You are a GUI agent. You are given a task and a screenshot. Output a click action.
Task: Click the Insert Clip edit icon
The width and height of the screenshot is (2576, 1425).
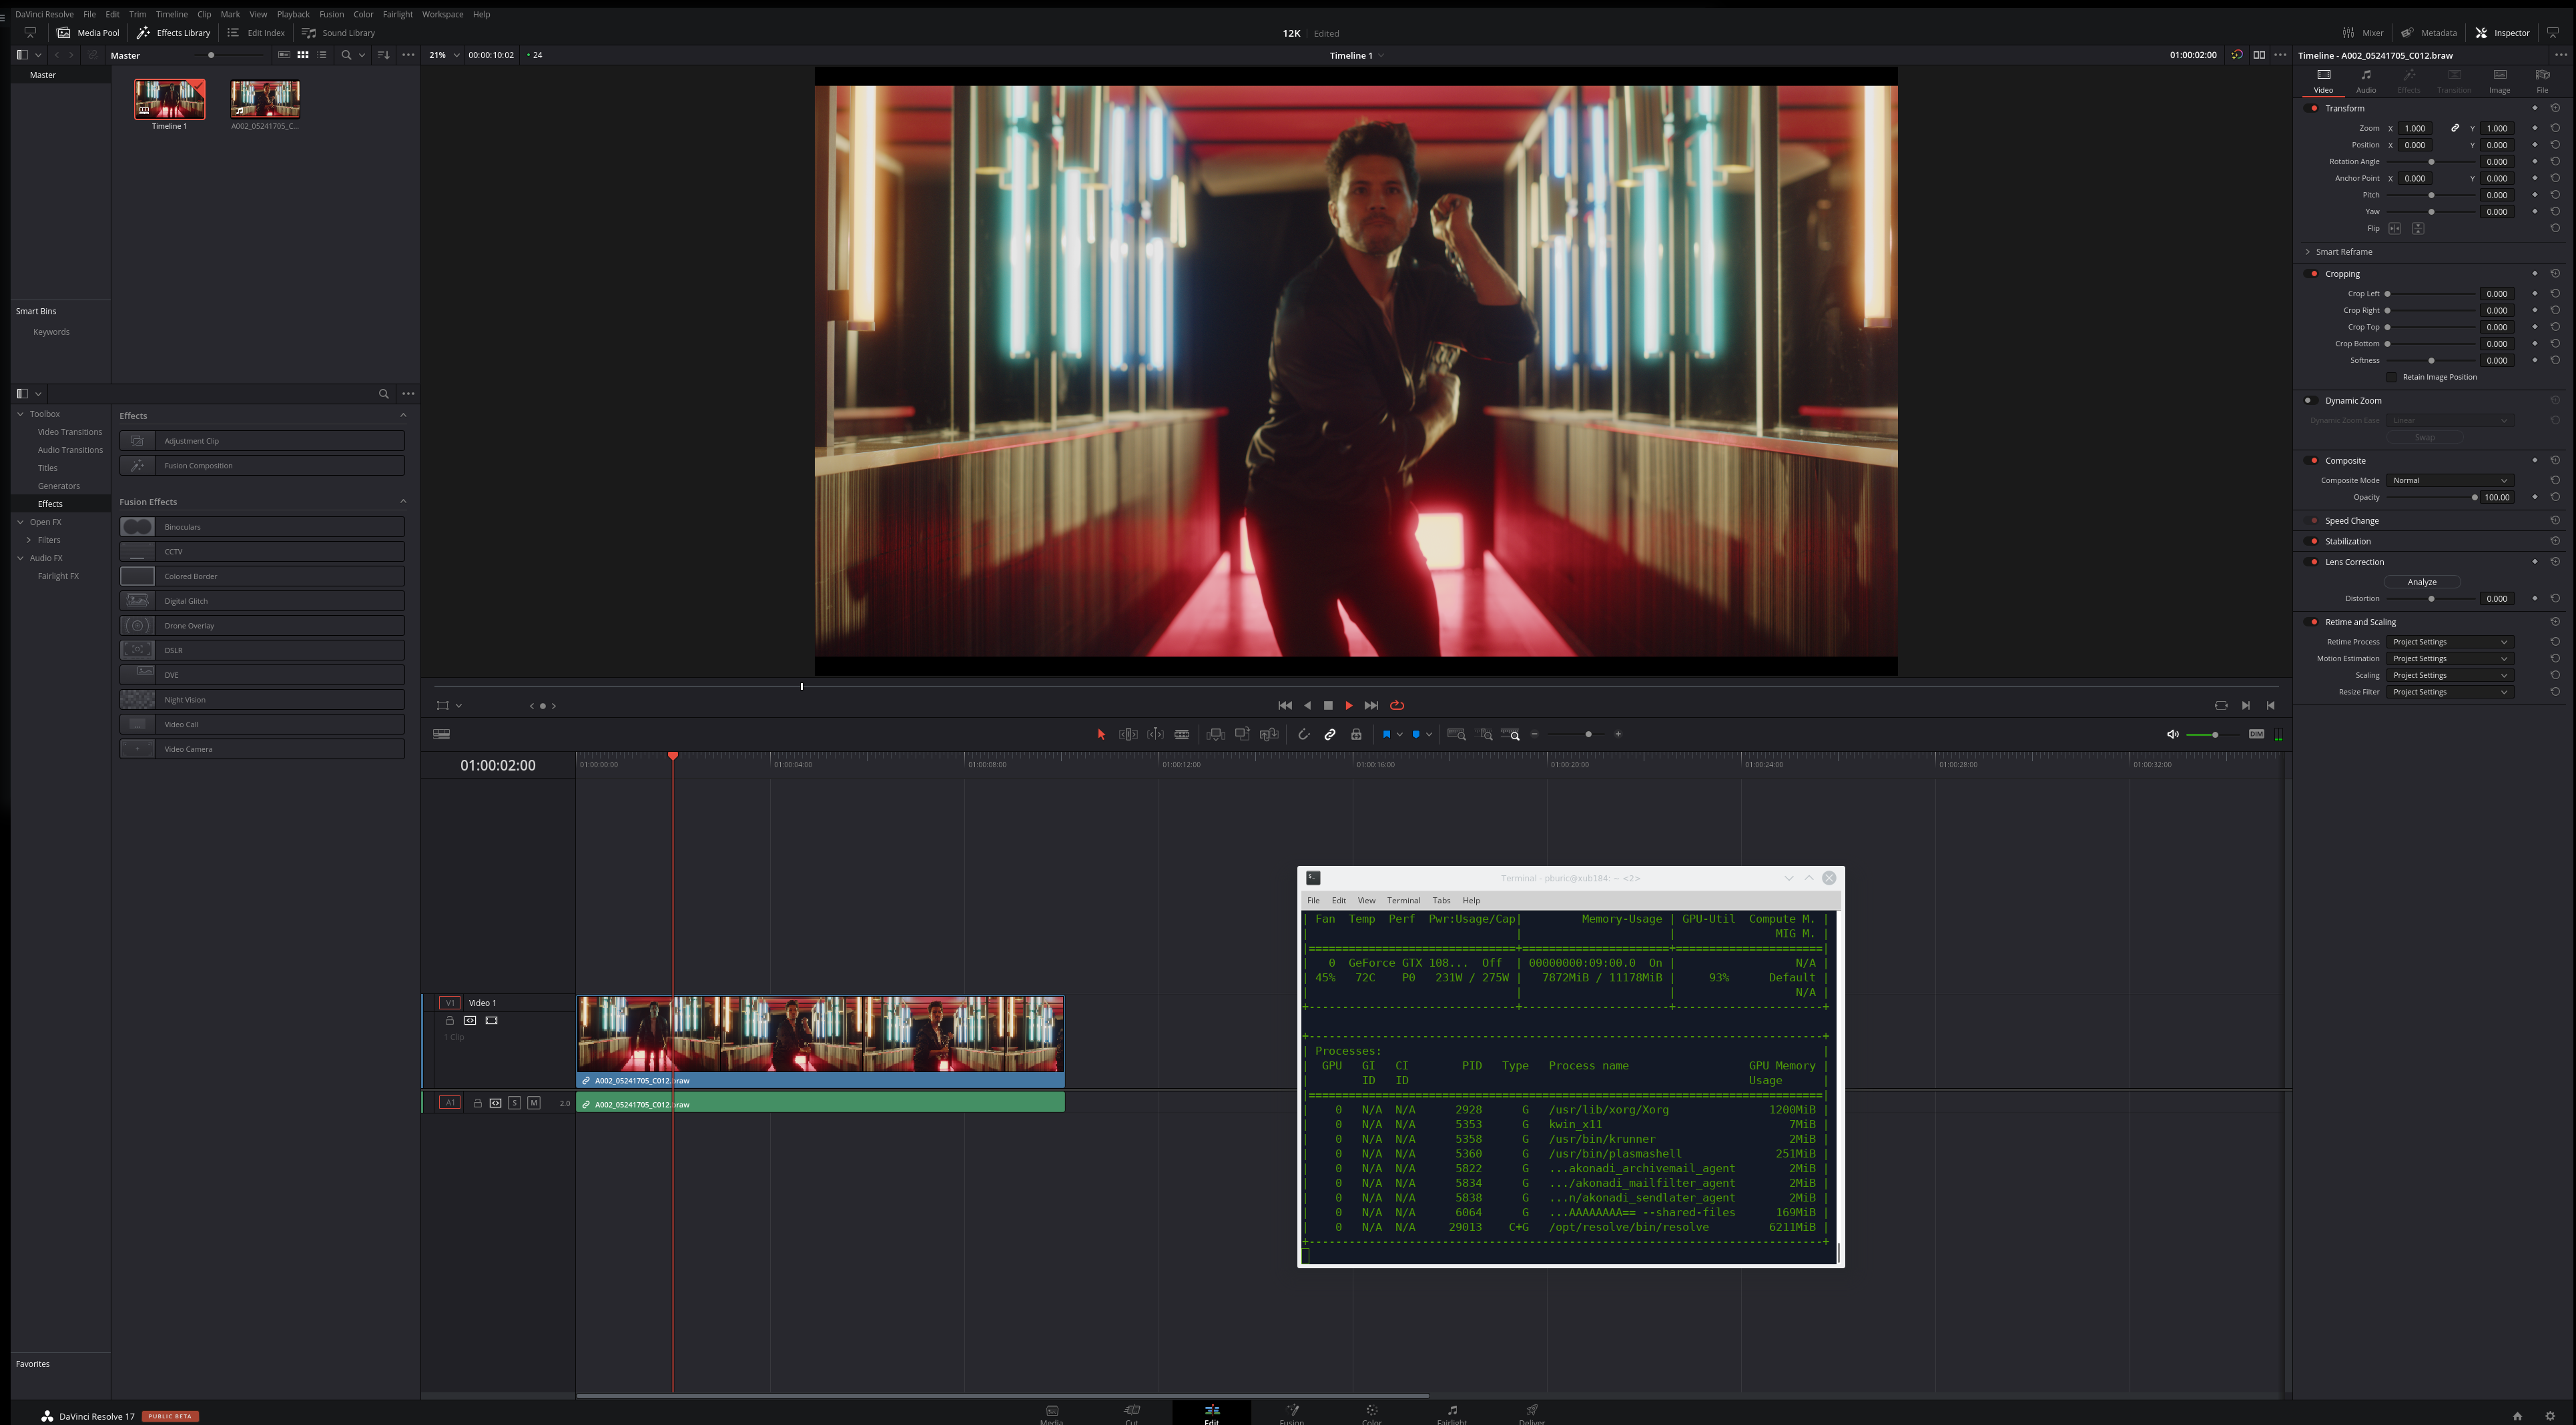[1216, 734]
